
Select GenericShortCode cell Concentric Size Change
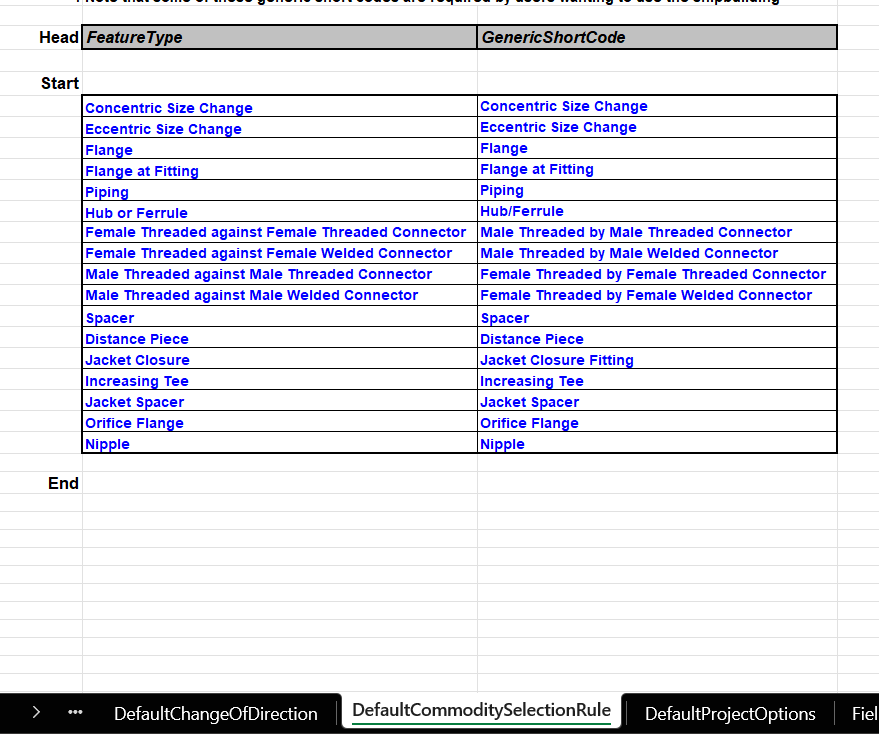click(x=657, y=107)
